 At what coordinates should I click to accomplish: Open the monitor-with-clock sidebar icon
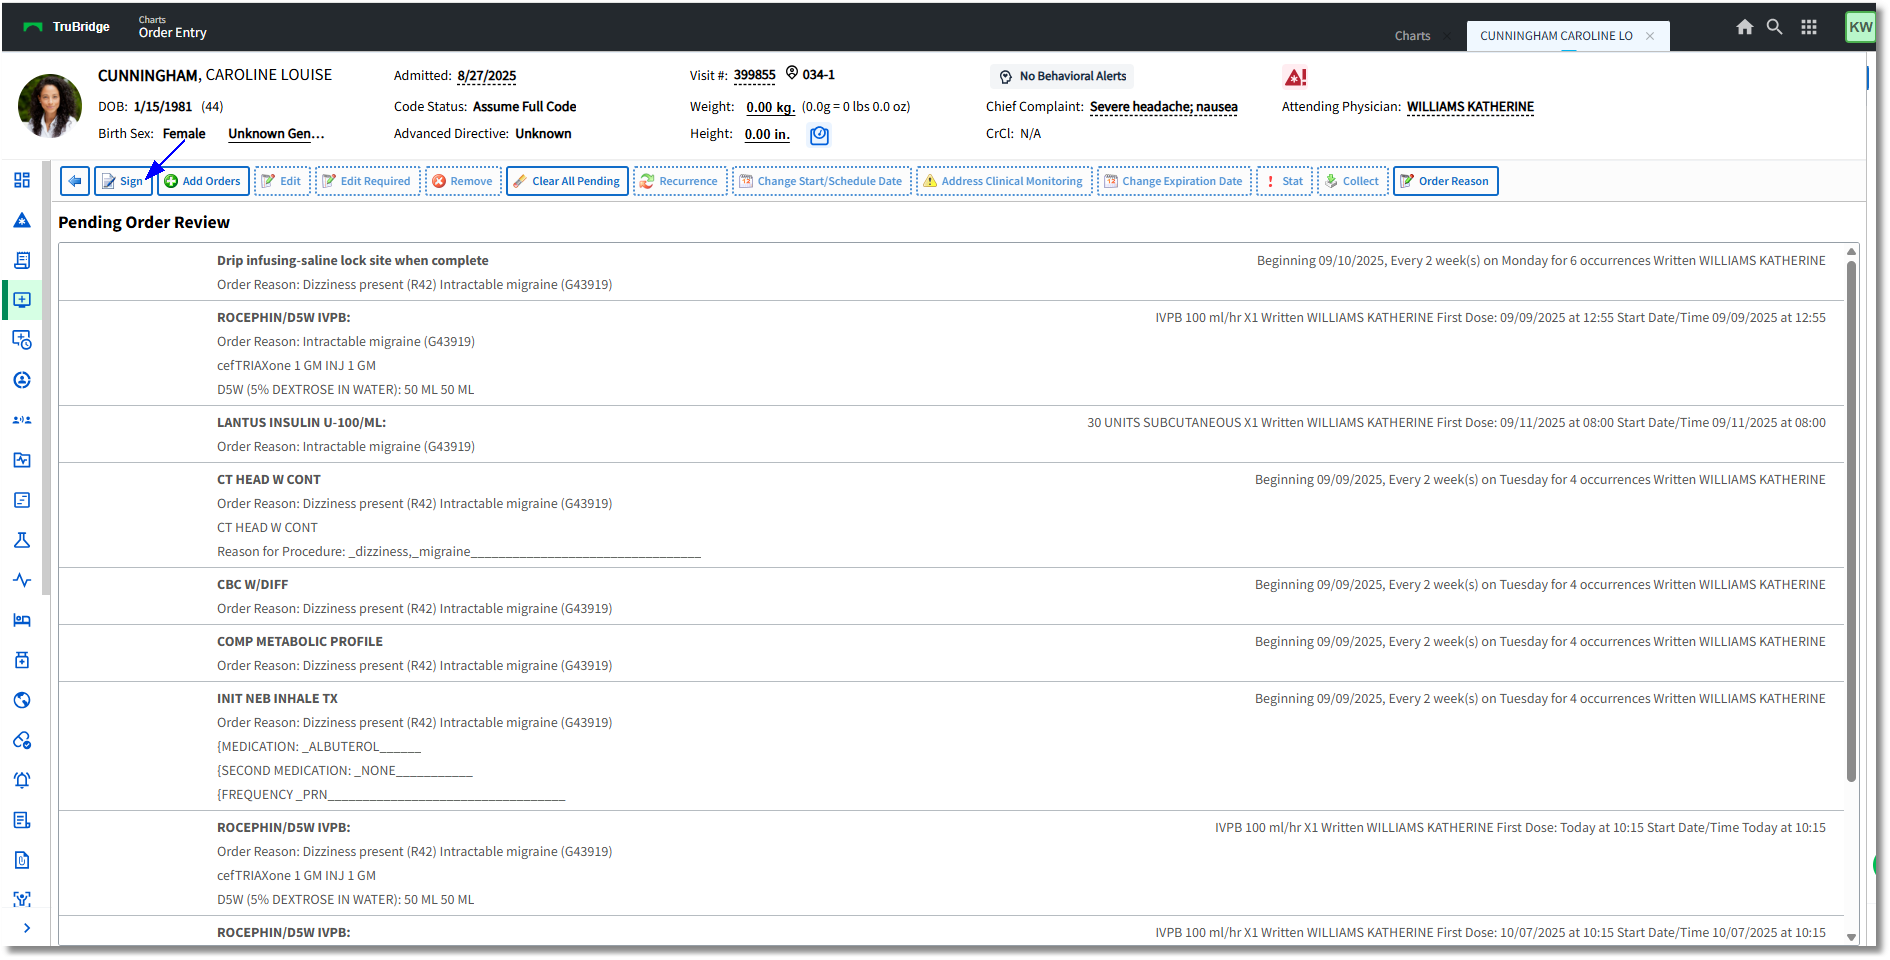click(x=22, y=340)
